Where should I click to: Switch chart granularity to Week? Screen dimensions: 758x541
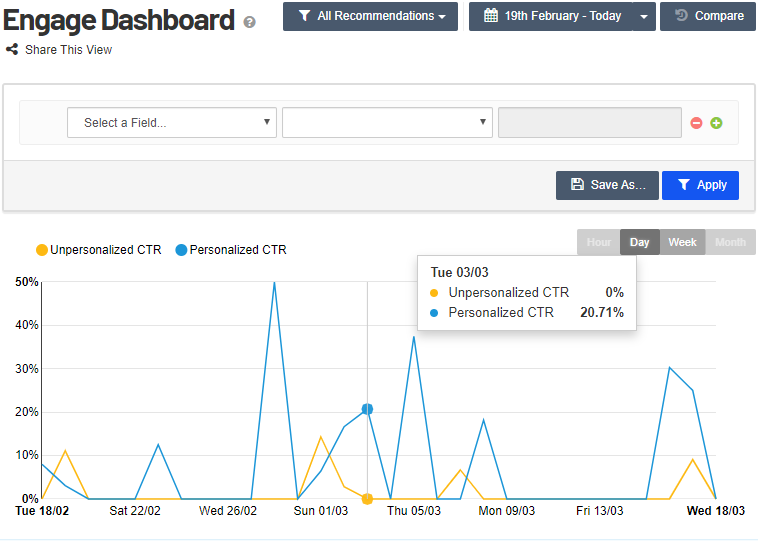682,242
